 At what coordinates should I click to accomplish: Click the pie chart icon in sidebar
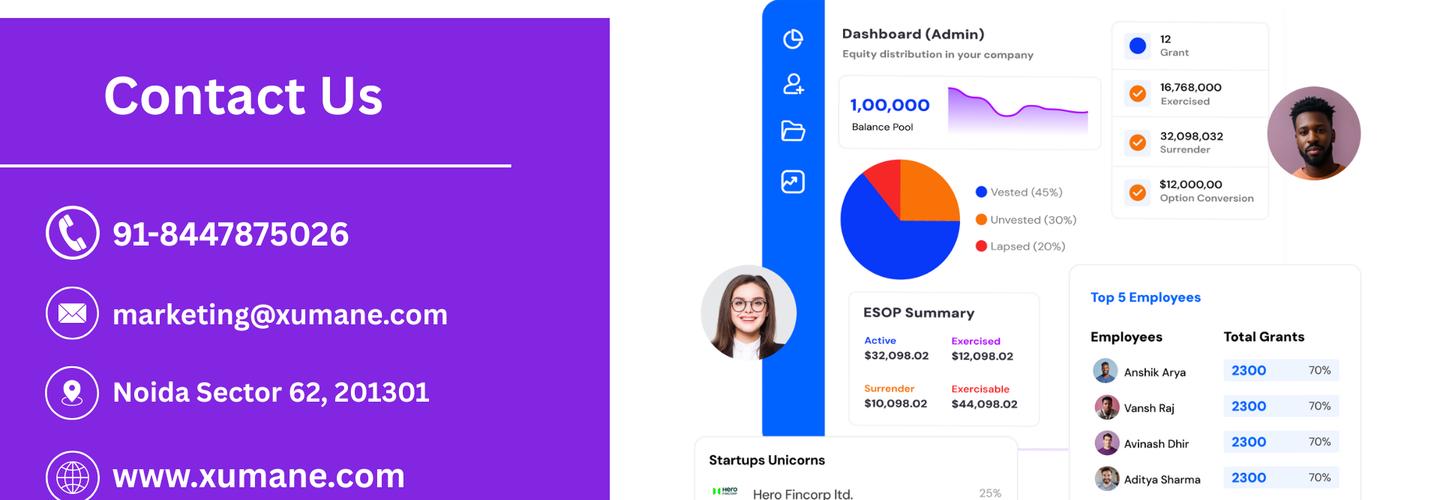coord(793,39)
